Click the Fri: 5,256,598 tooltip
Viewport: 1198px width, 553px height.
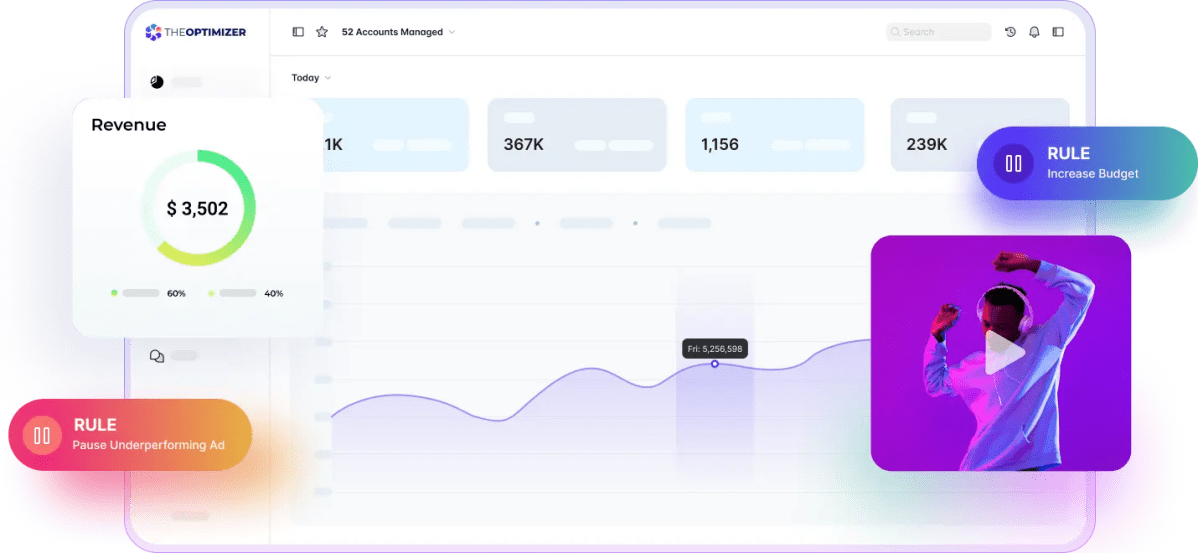(714, 349)
